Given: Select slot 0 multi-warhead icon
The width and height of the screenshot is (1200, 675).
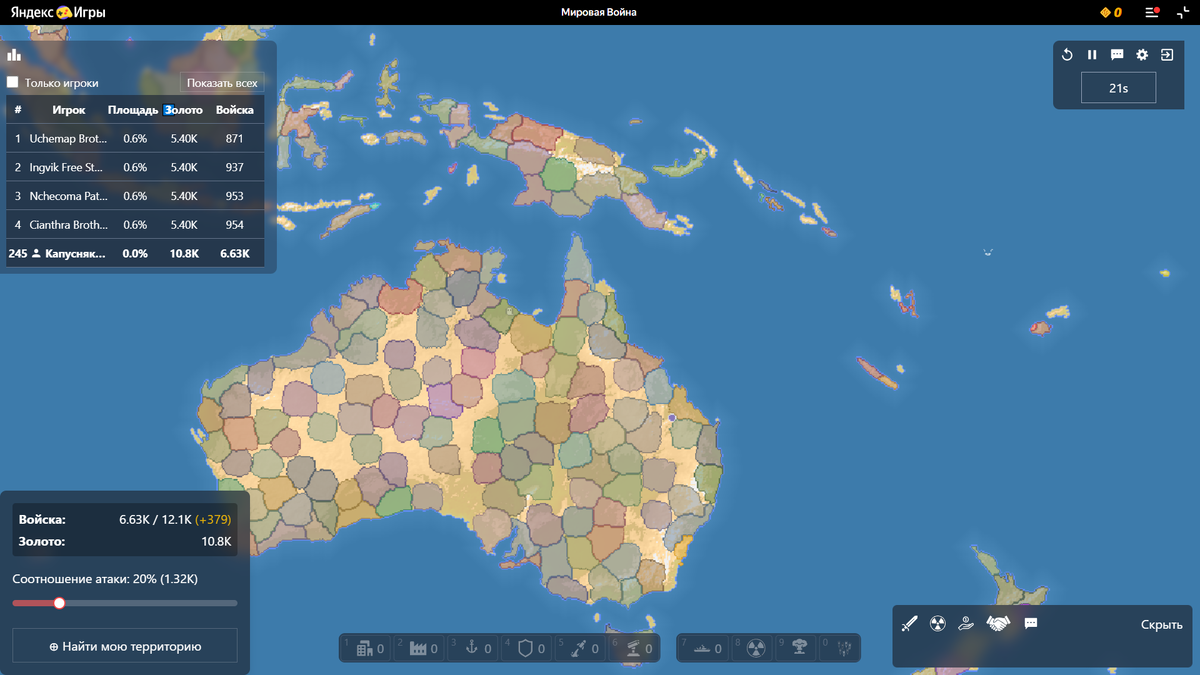Looking at the screenshot, I should [843, 648].
